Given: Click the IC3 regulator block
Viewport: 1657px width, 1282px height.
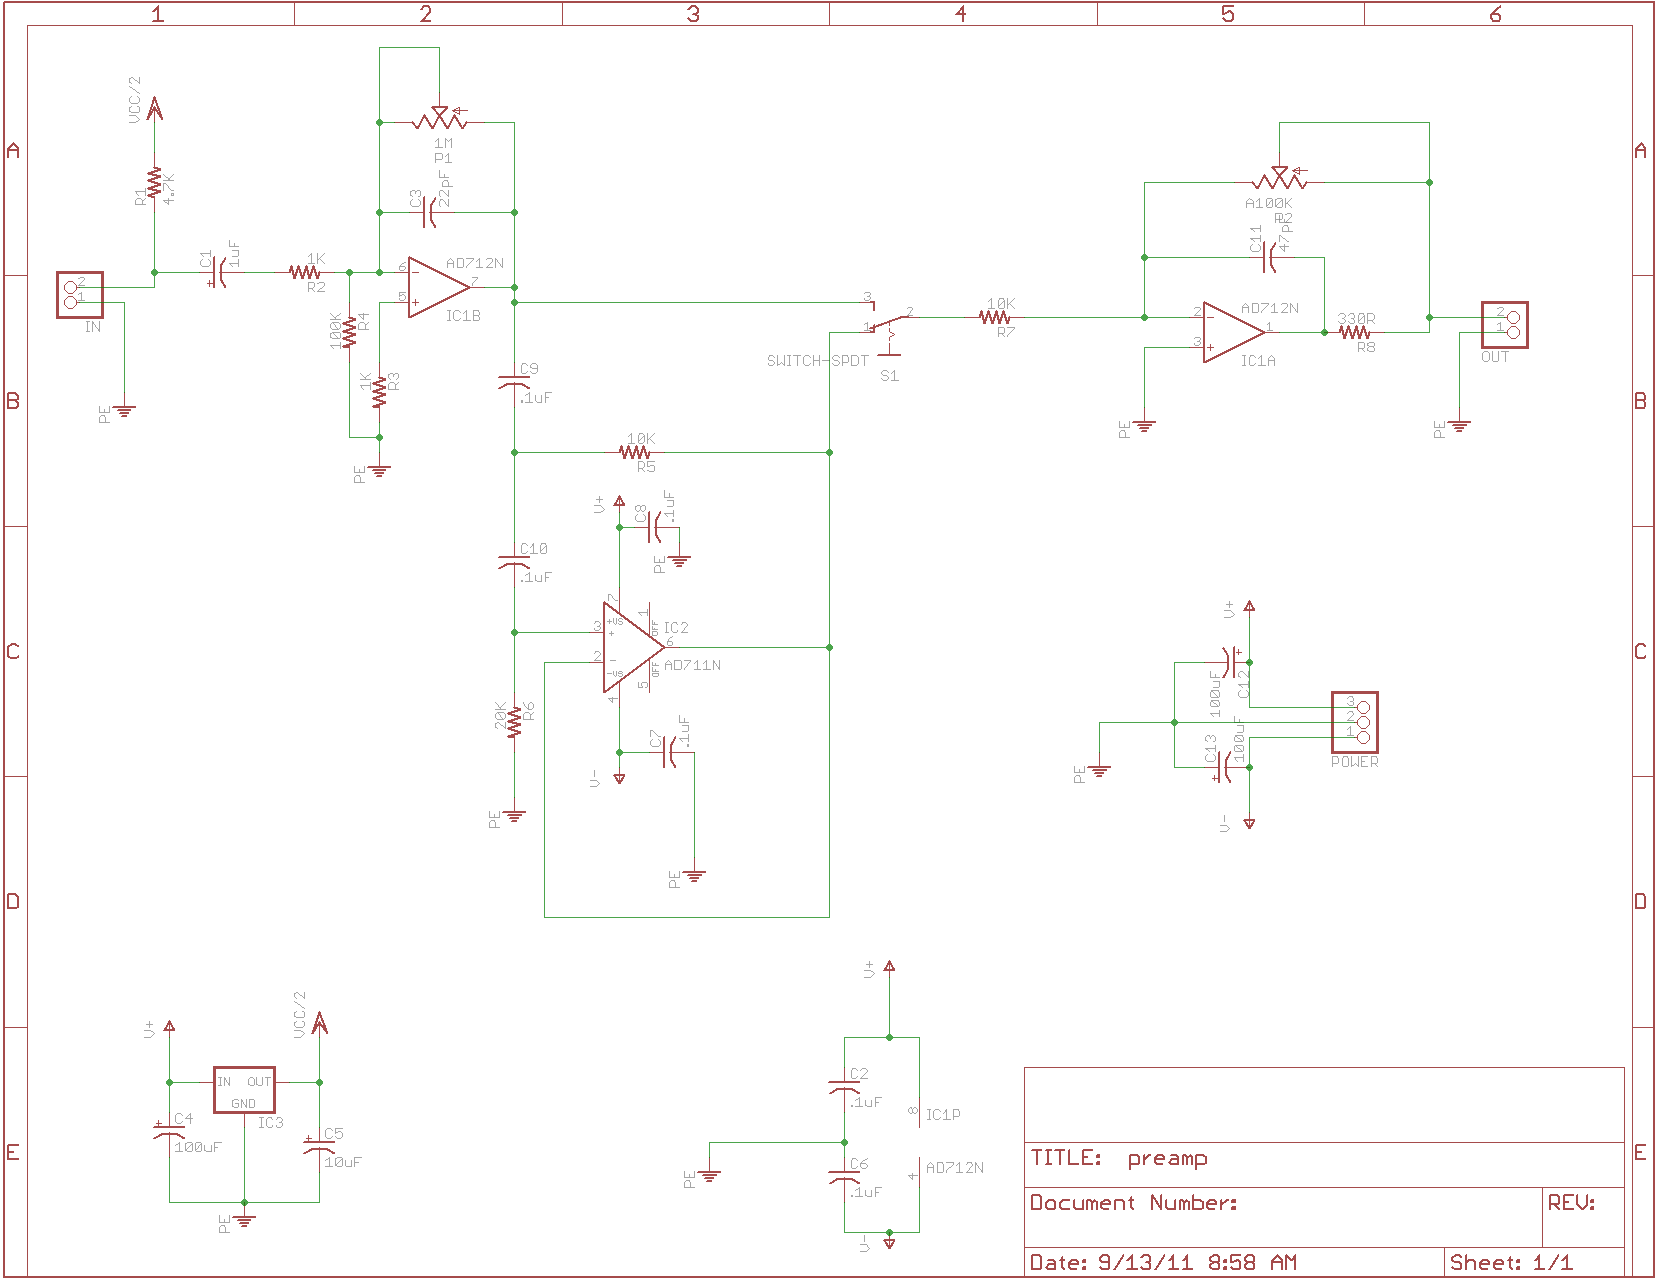Looking at the screenshot, I should point(244,1089).
